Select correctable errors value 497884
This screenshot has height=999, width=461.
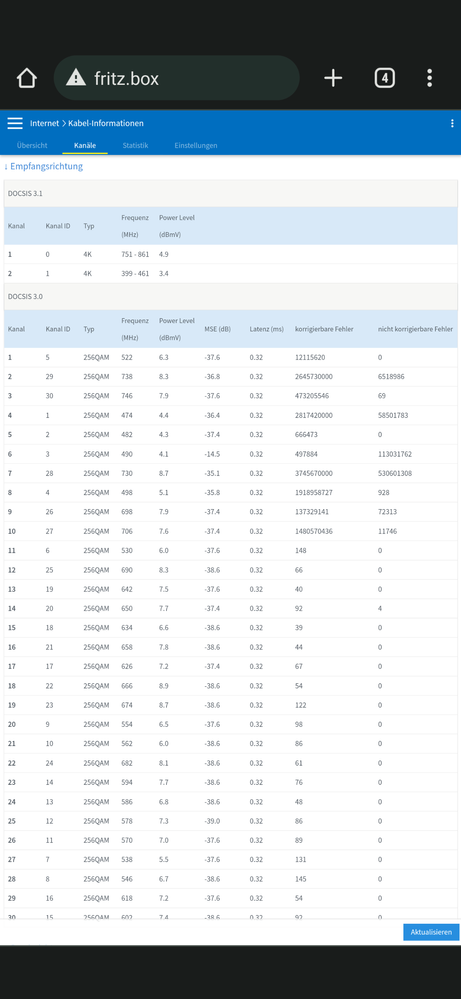click(x=307, y=454)
